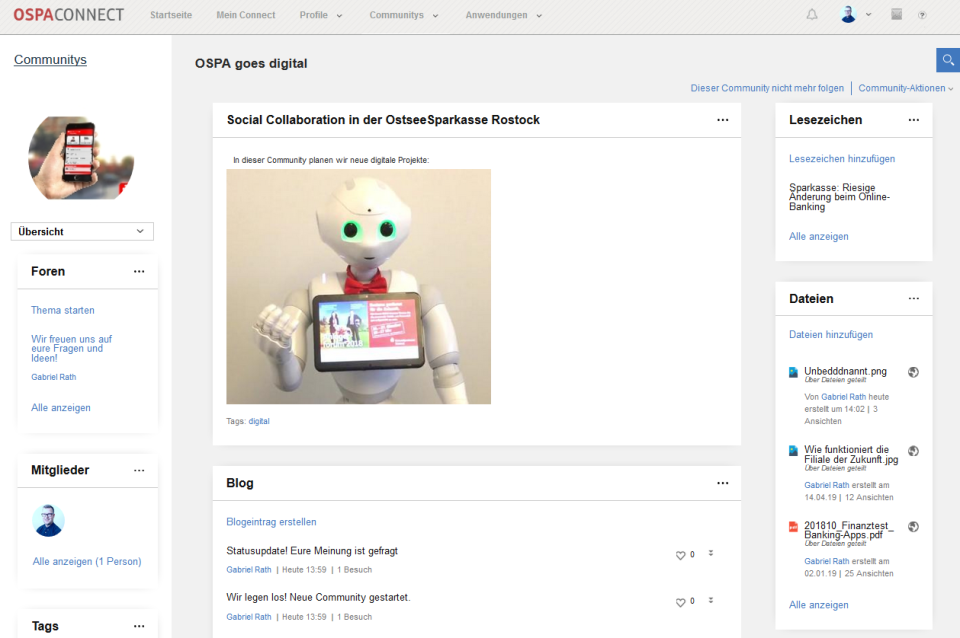This screenshot has height=638, width=960.
Task: Click 'Dateien hinzufügen'
Action: point(831,335)
